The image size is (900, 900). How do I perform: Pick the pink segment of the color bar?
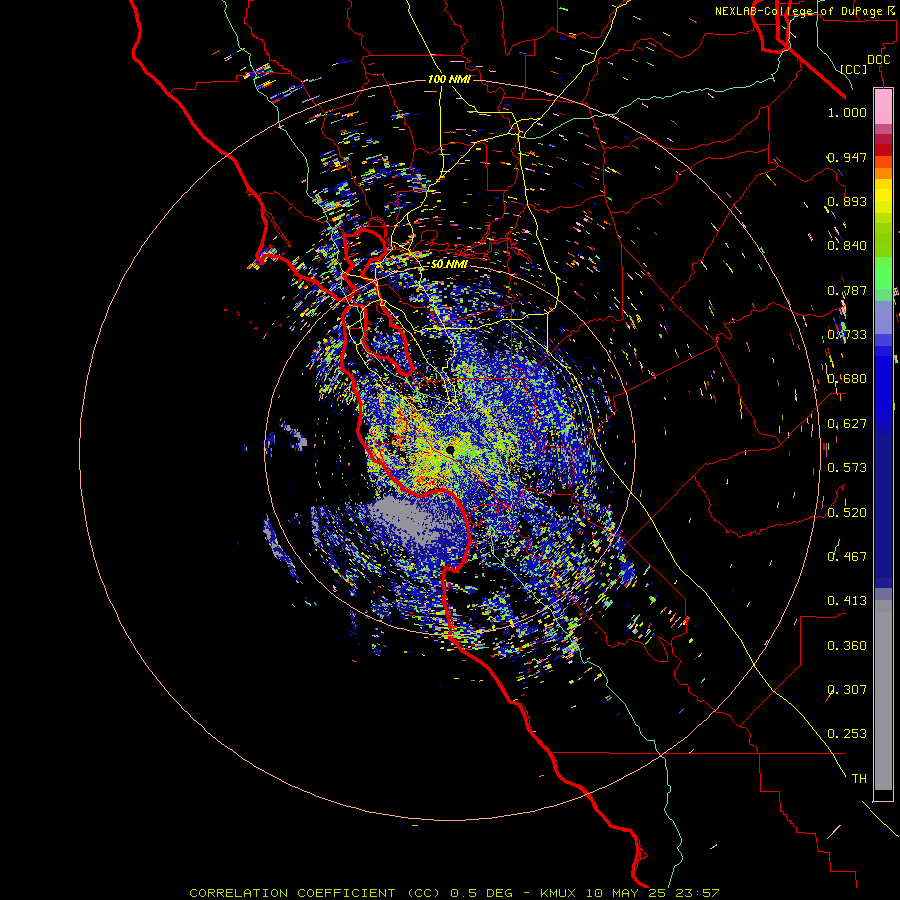click(883, 107)
